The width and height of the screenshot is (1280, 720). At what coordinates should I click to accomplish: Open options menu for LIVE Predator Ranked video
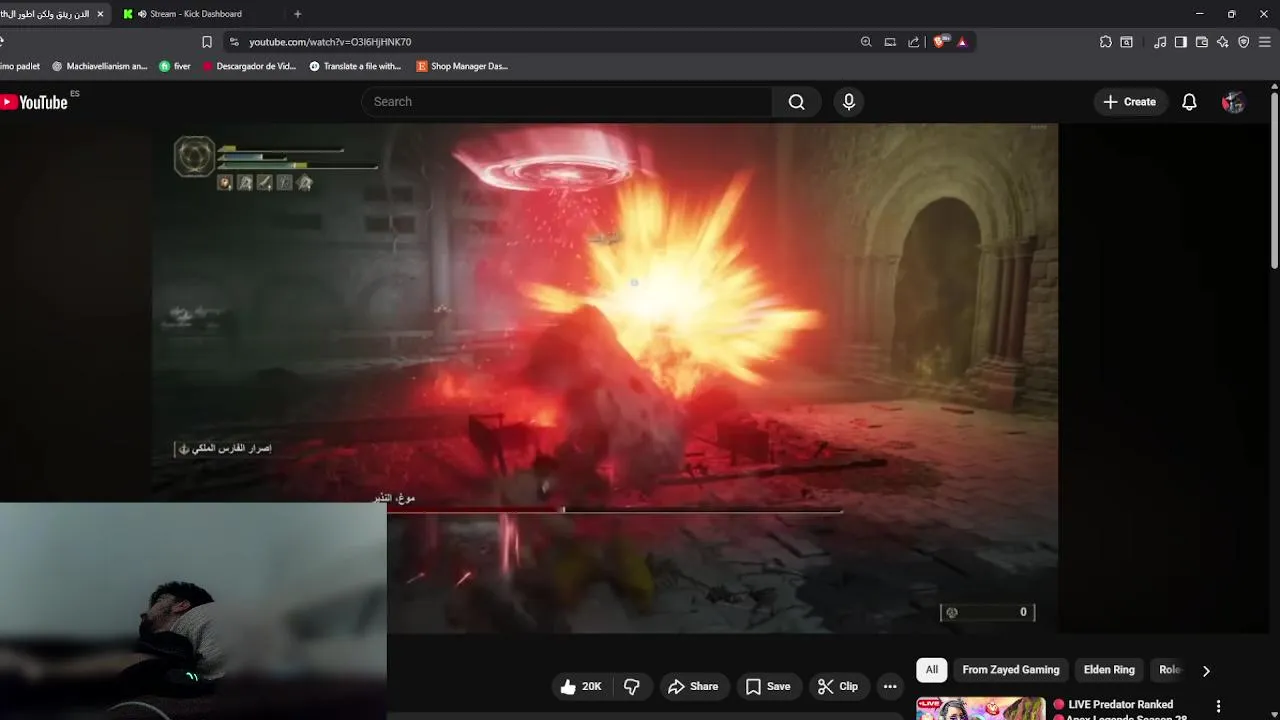pyautogui.click(x=1218, y=706)
